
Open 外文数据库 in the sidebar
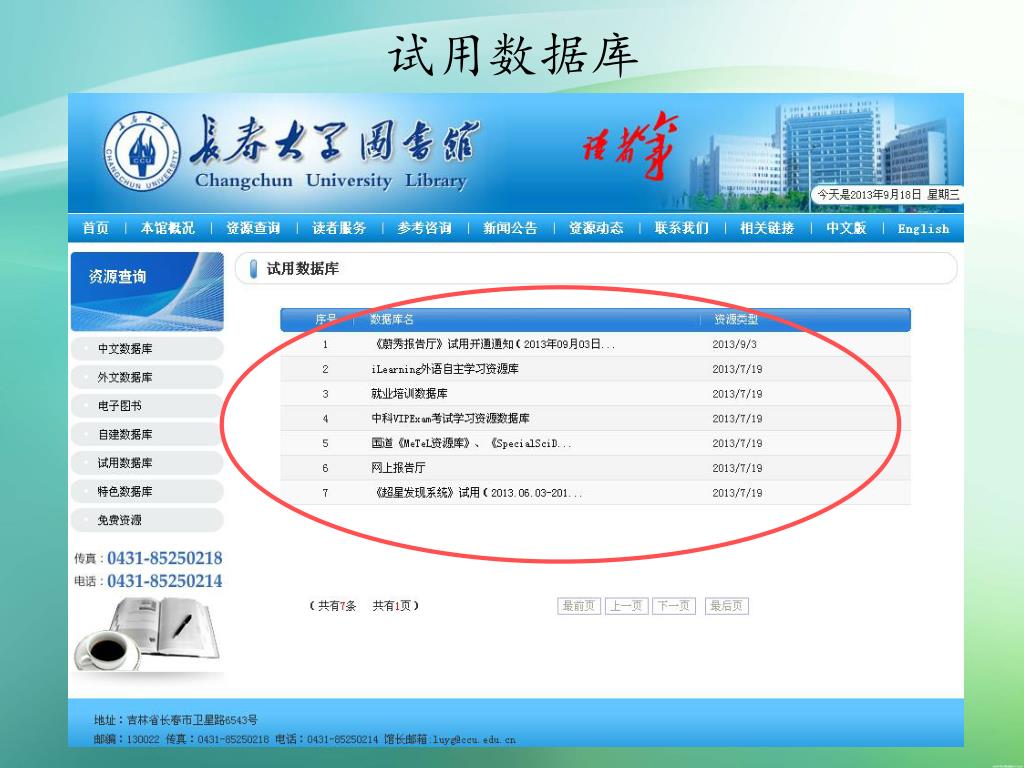(147, 377)
